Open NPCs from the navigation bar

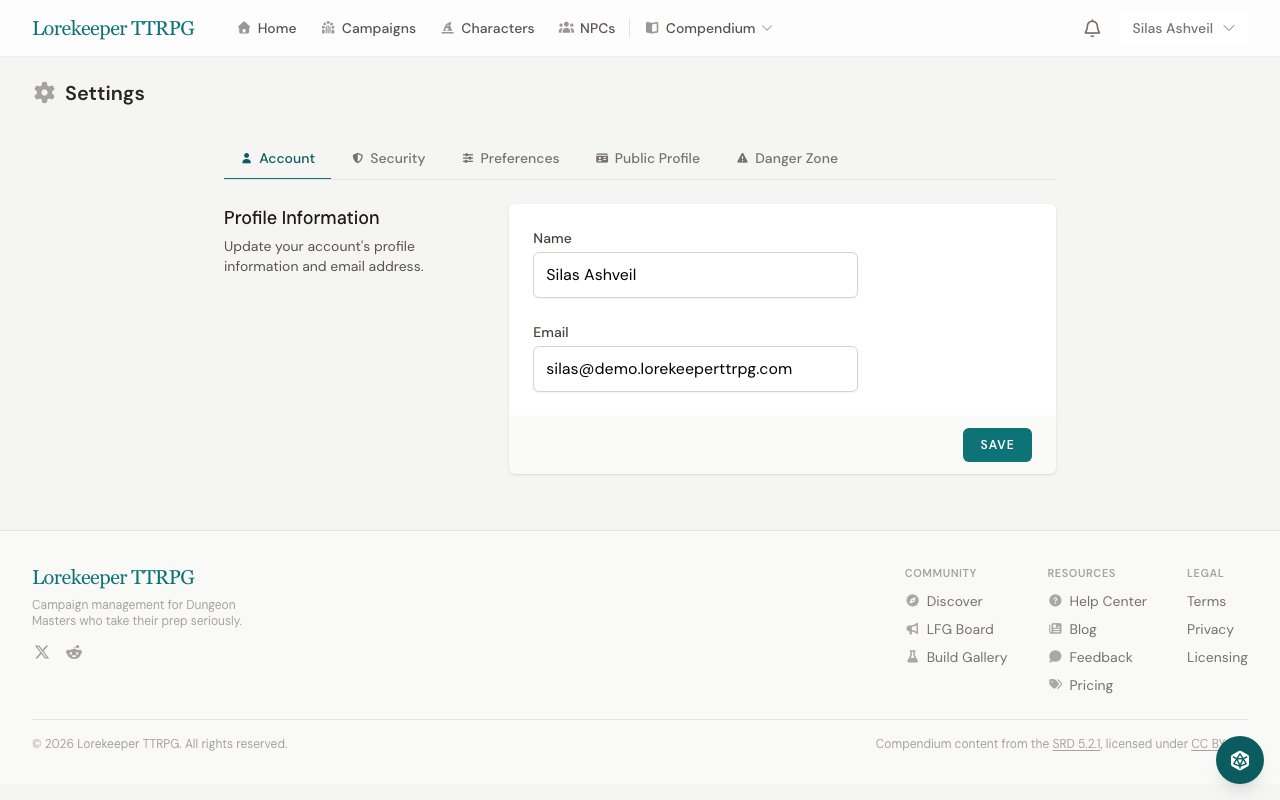[587, 28]
